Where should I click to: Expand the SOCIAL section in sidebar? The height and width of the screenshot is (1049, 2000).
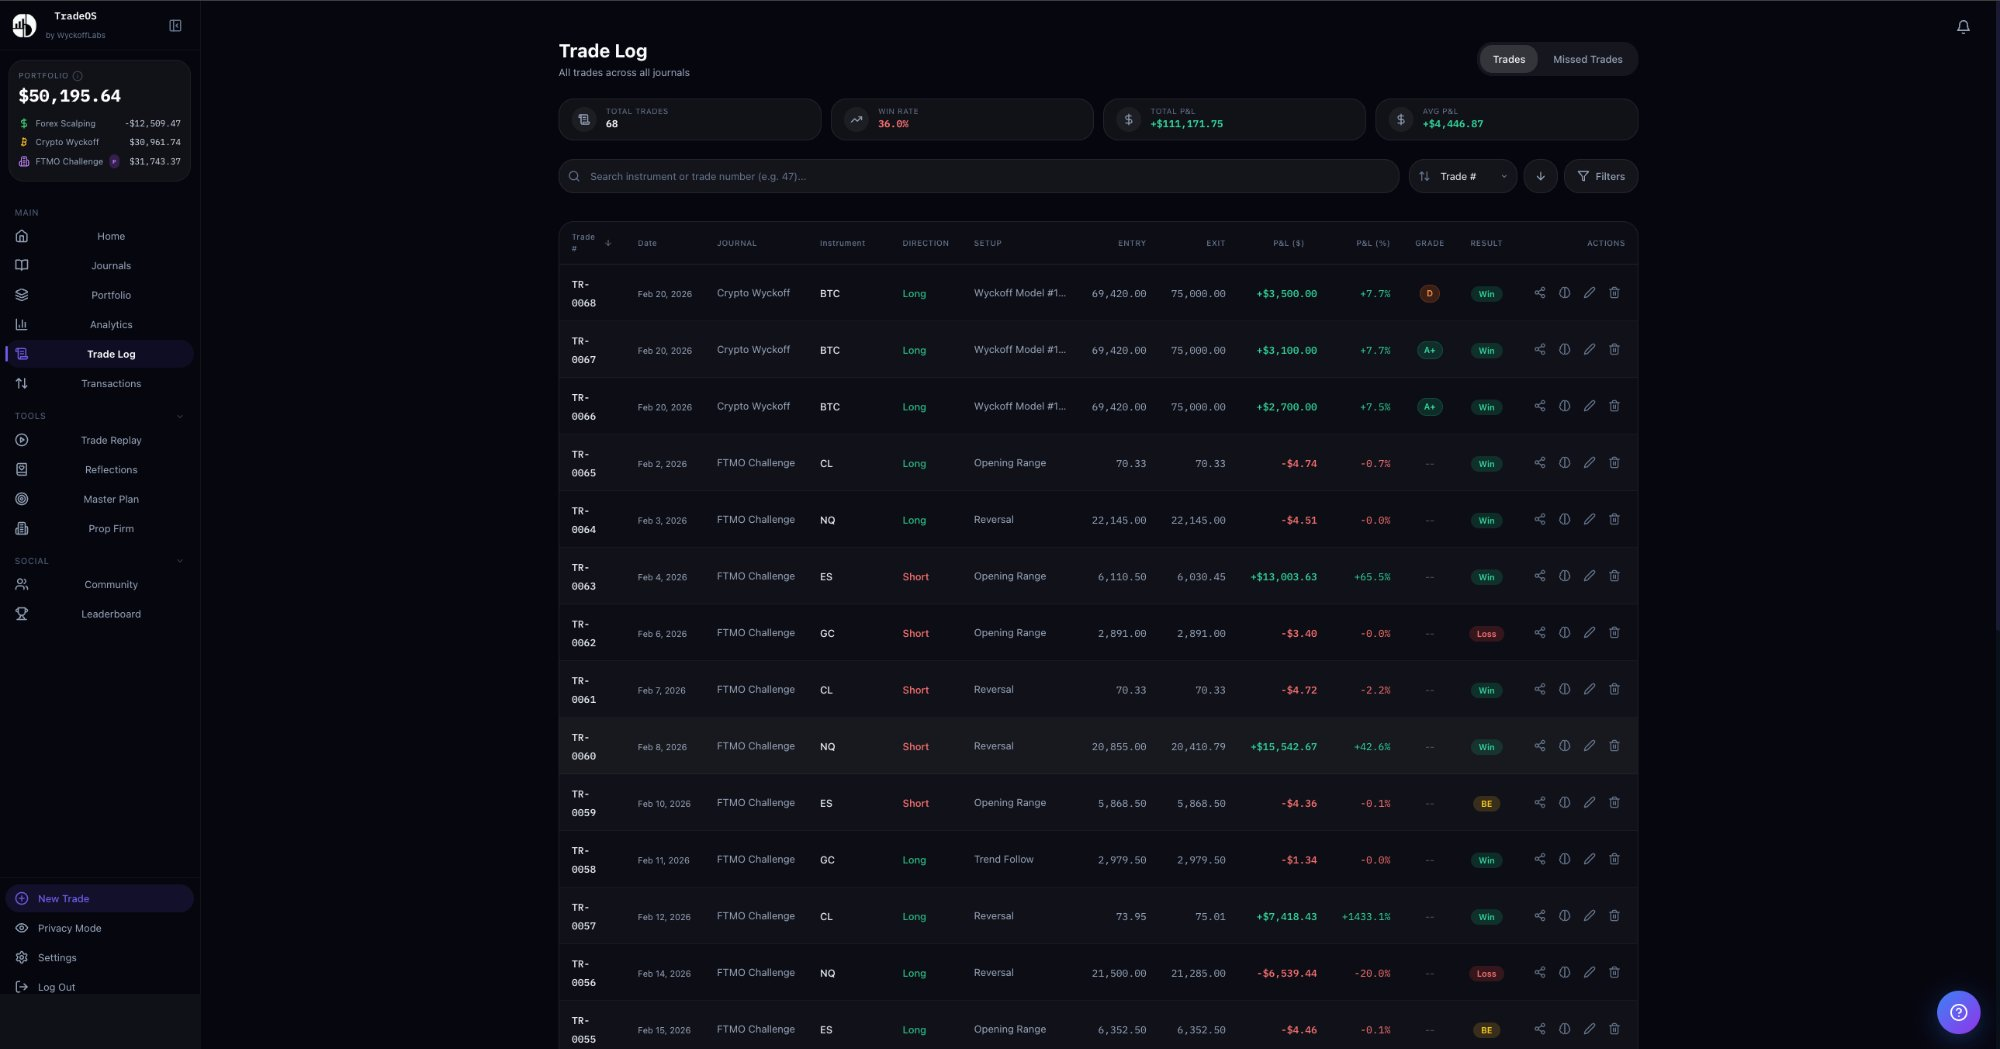(x=180, y=561)
